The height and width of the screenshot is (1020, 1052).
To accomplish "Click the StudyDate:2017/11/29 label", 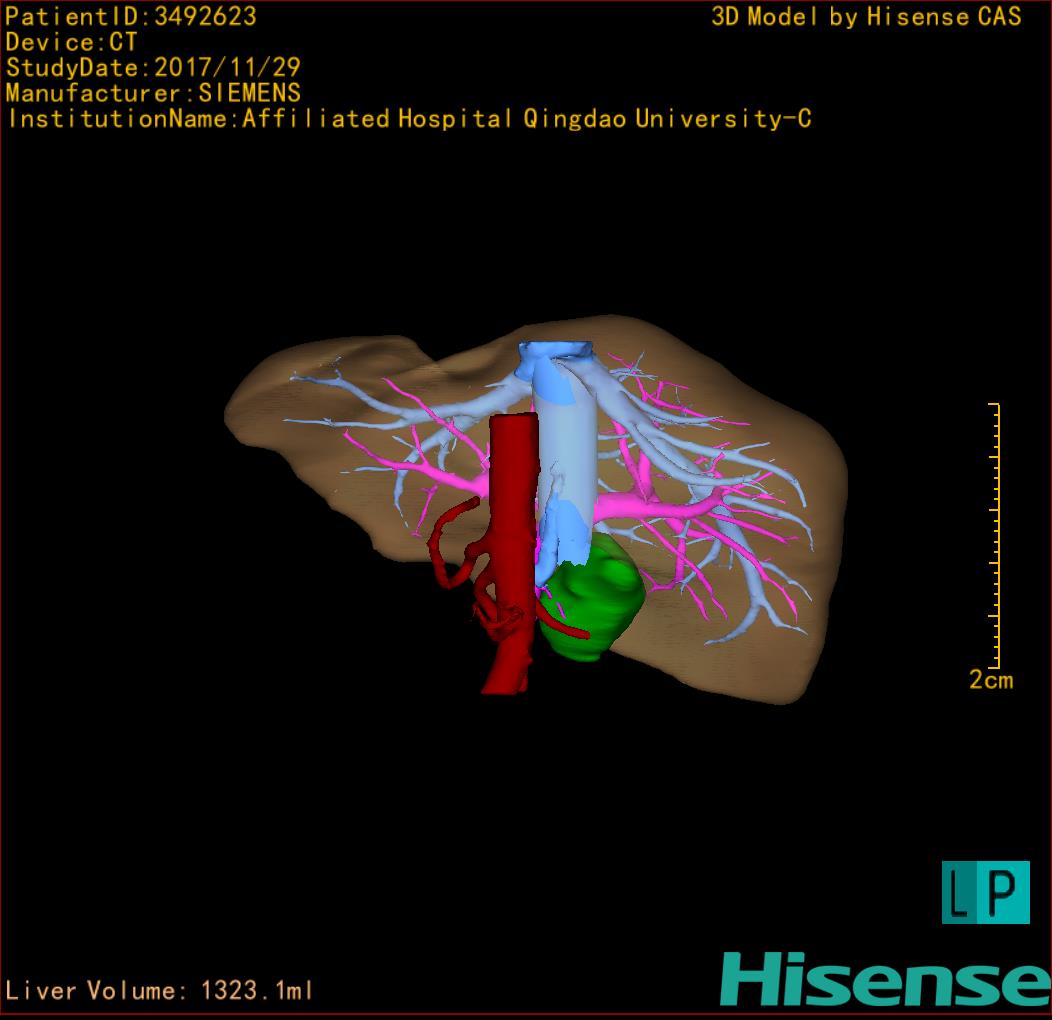I will [x=153, y=68].
